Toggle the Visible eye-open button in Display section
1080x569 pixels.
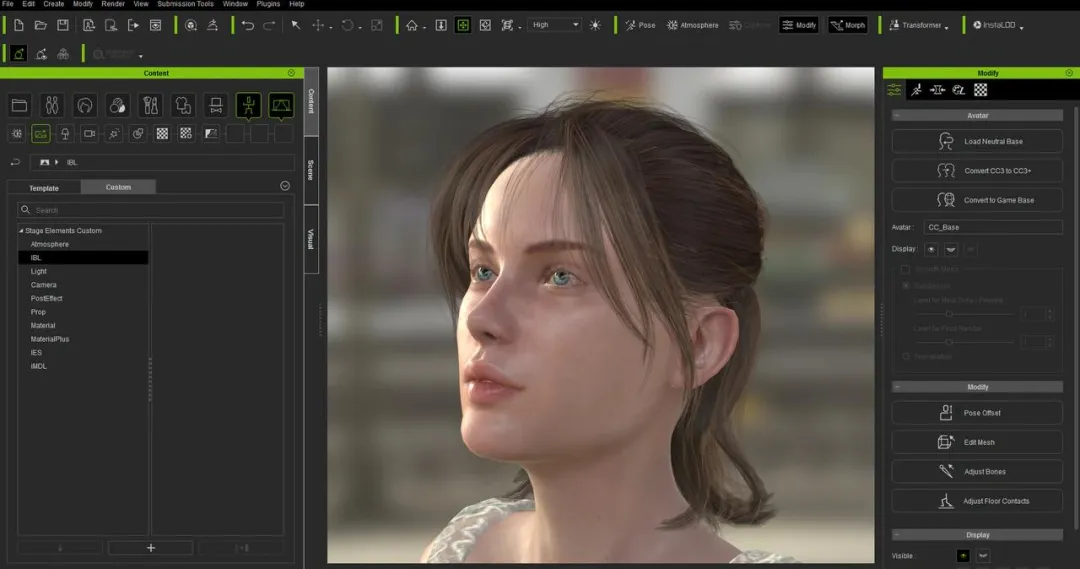click(x=963, y=556)
